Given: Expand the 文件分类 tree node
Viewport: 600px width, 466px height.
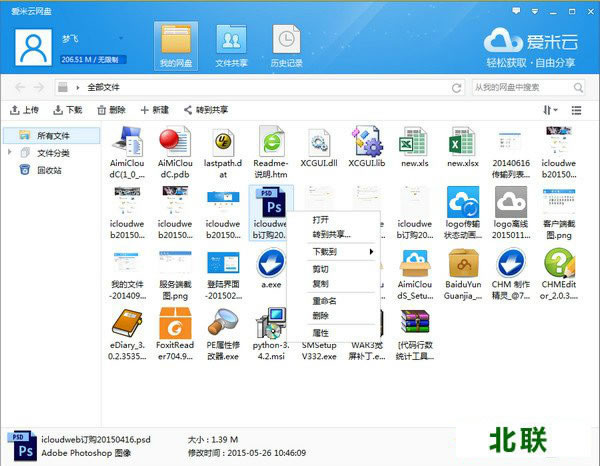Looking at the screenshot, I should (x=11, y=153).
